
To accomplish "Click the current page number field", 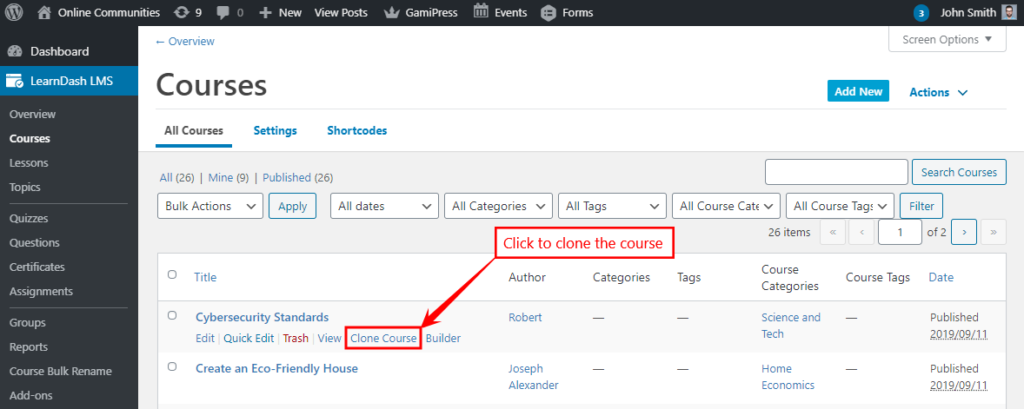I will tap(900, 232).
